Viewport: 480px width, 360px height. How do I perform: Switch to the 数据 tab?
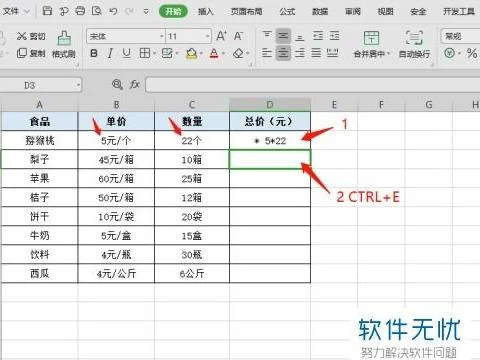coord(320,12)
